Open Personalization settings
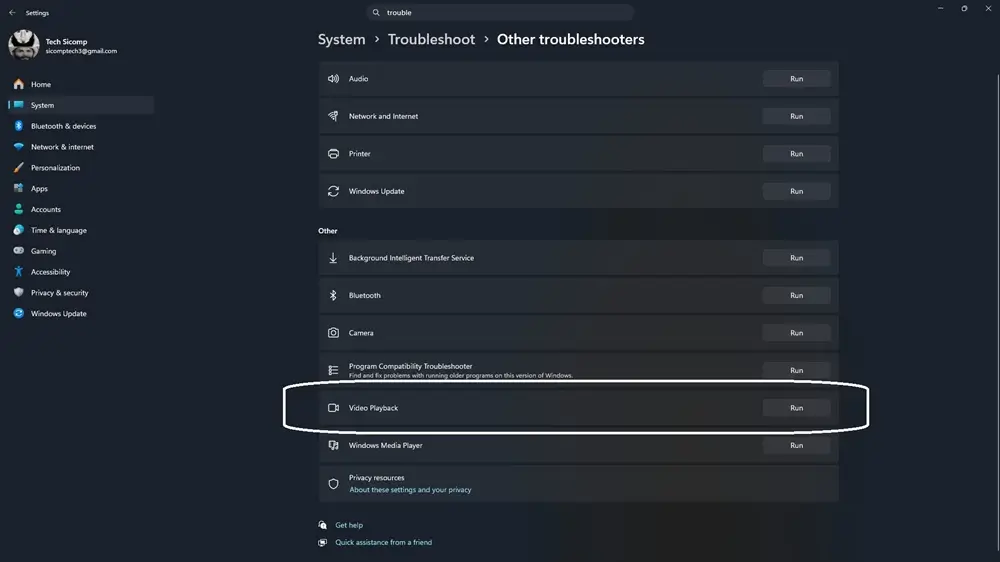The width and height of the screenshot is (1000, 562). (80, 168)
